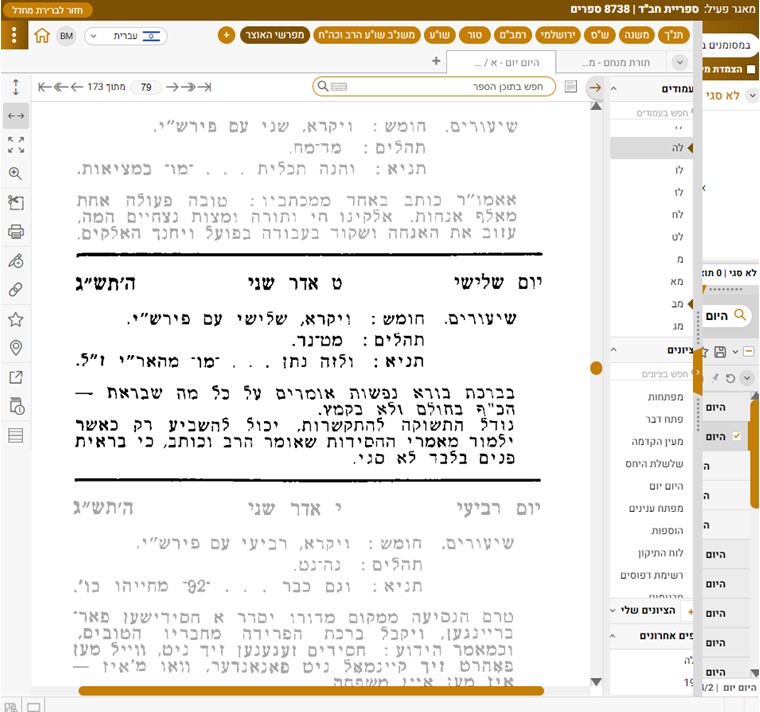The width and height of the screenshot is (760, 712).
Task: Click the home icon in the header
Action: (x=41, y=36)
